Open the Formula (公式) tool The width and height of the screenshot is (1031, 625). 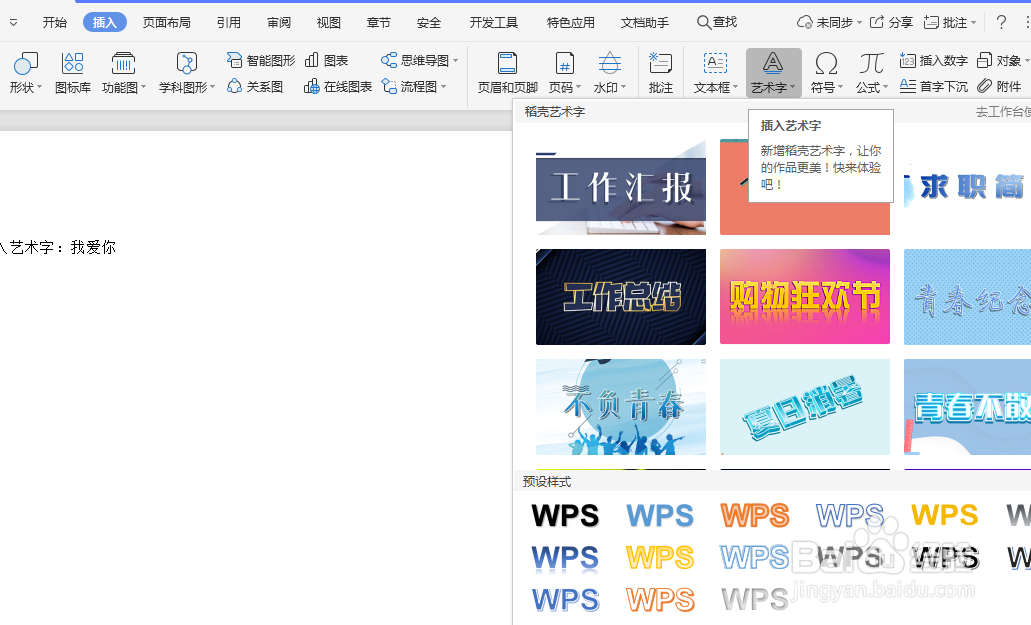(x=871, y=72)
